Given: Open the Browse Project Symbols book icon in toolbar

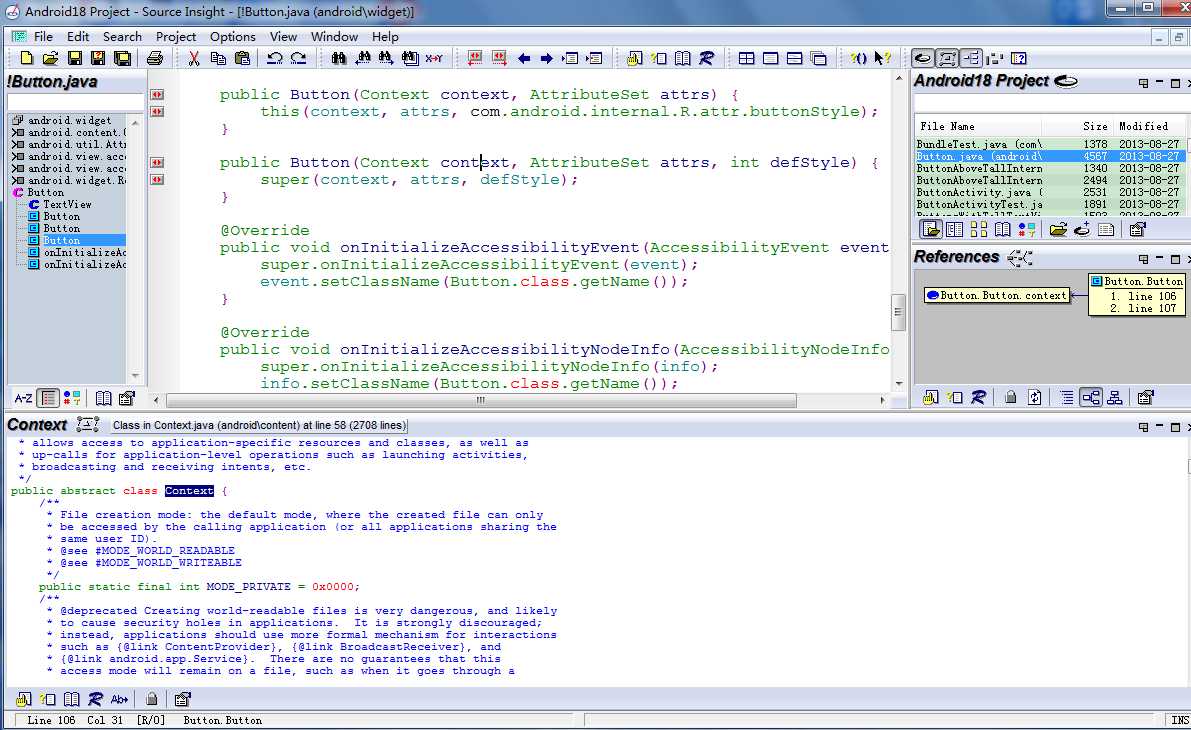Looking at the screenshot, I should [x=683, y=58].
